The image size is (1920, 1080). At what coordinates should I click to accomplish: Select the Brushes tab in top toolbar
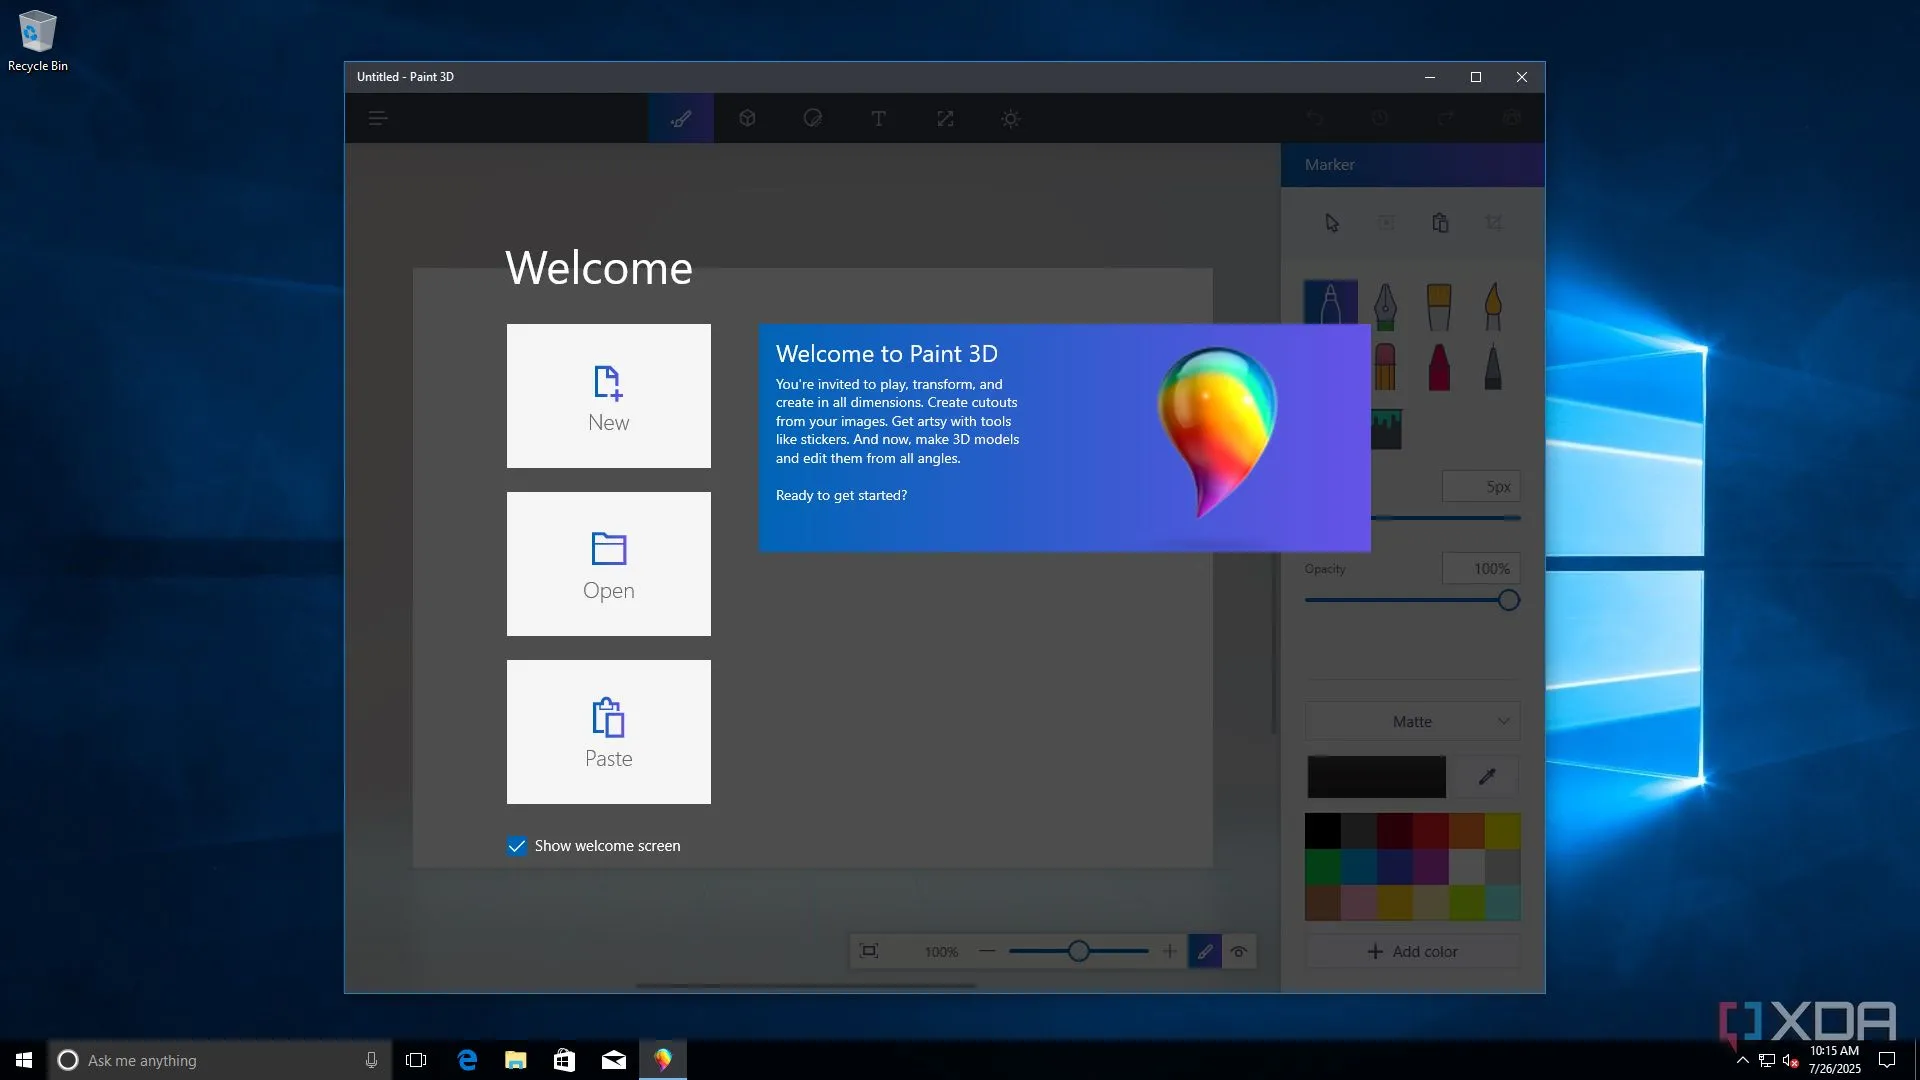click(681, 118)
